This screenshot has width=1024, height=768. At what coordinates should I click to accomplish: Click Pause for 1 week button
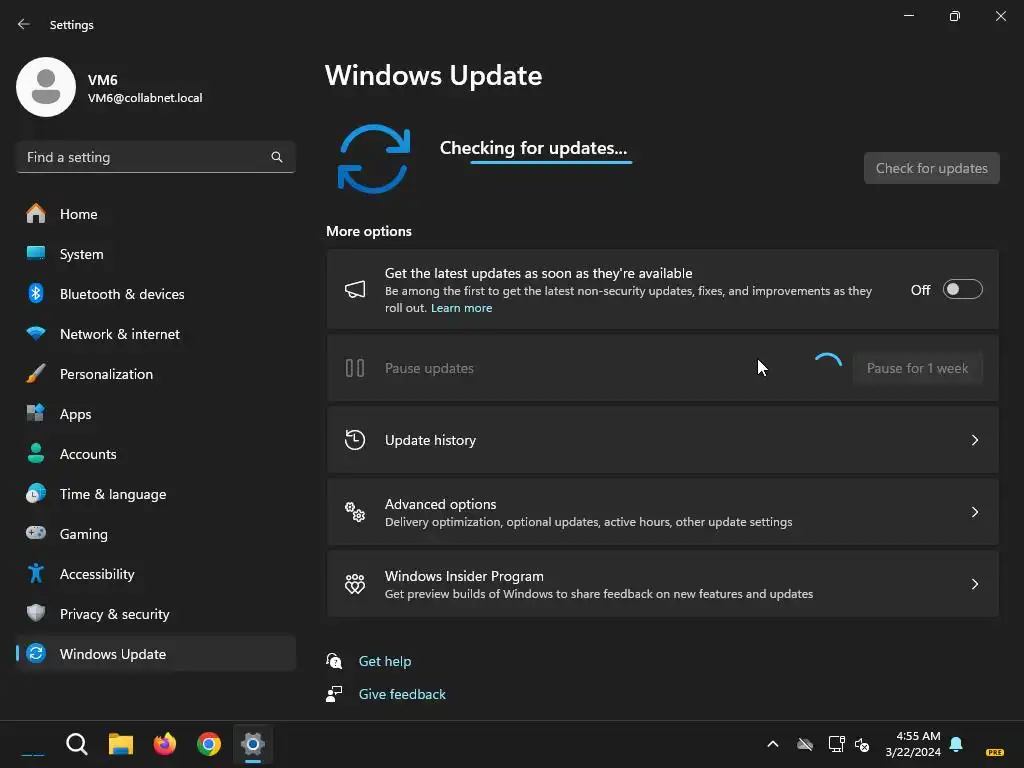918,368
